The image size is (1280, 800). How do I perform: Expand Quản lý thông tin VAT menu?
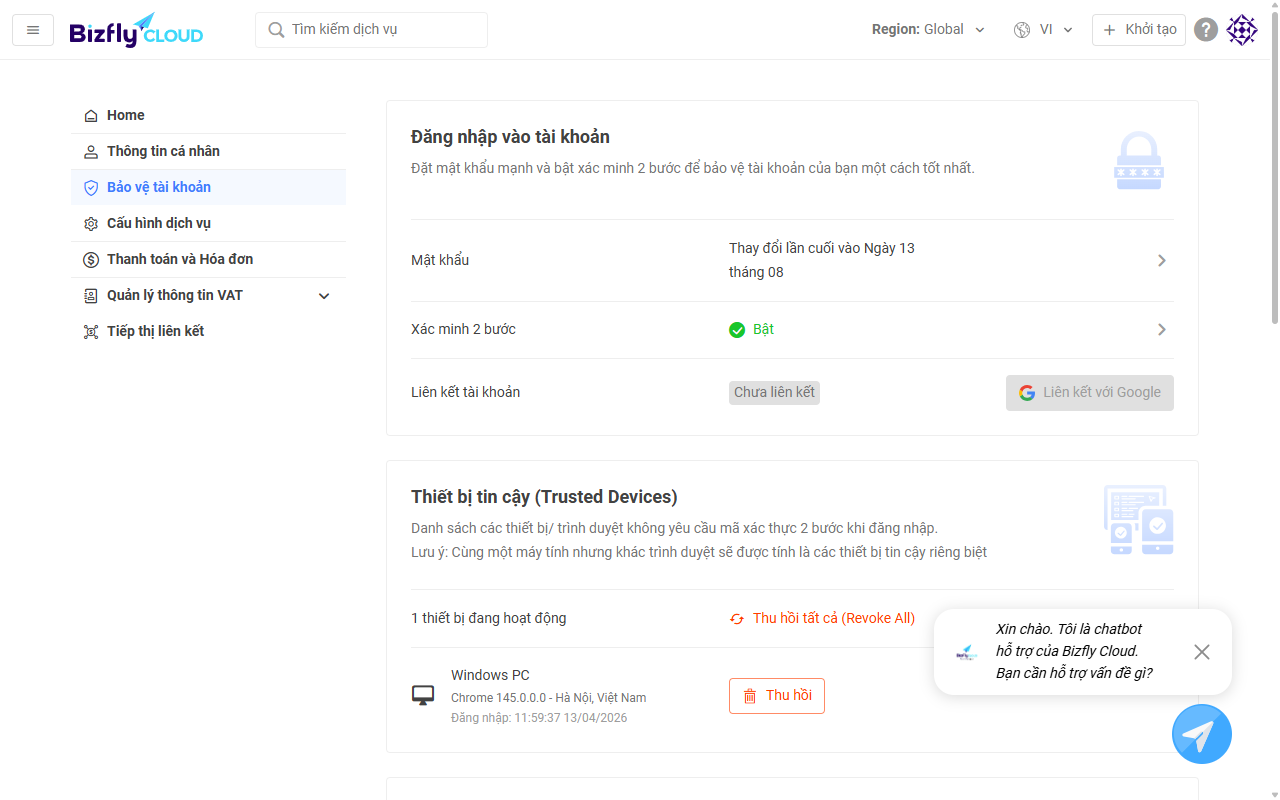[323, 296]
